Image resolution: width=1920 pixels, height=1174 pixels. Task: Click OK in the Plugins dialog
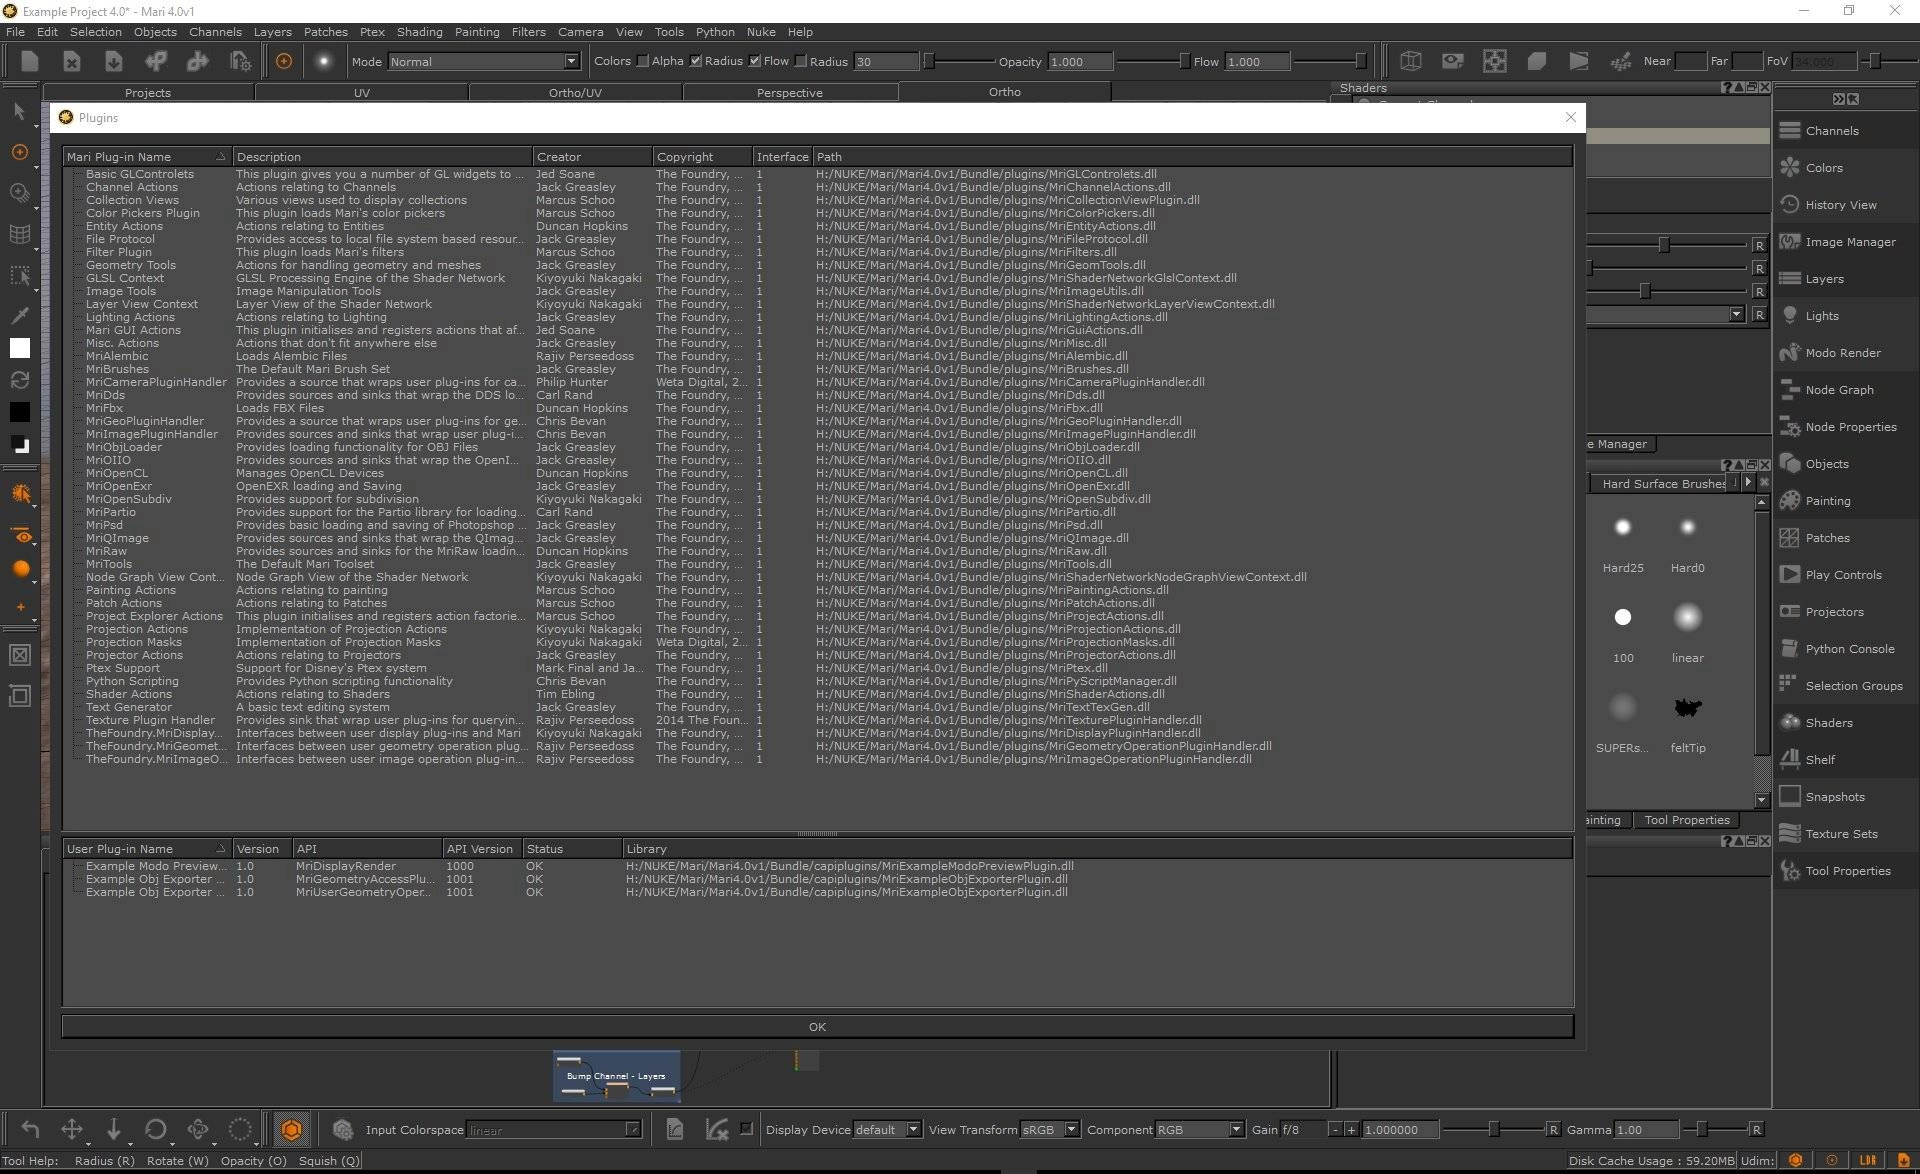tap(817, 1027)
